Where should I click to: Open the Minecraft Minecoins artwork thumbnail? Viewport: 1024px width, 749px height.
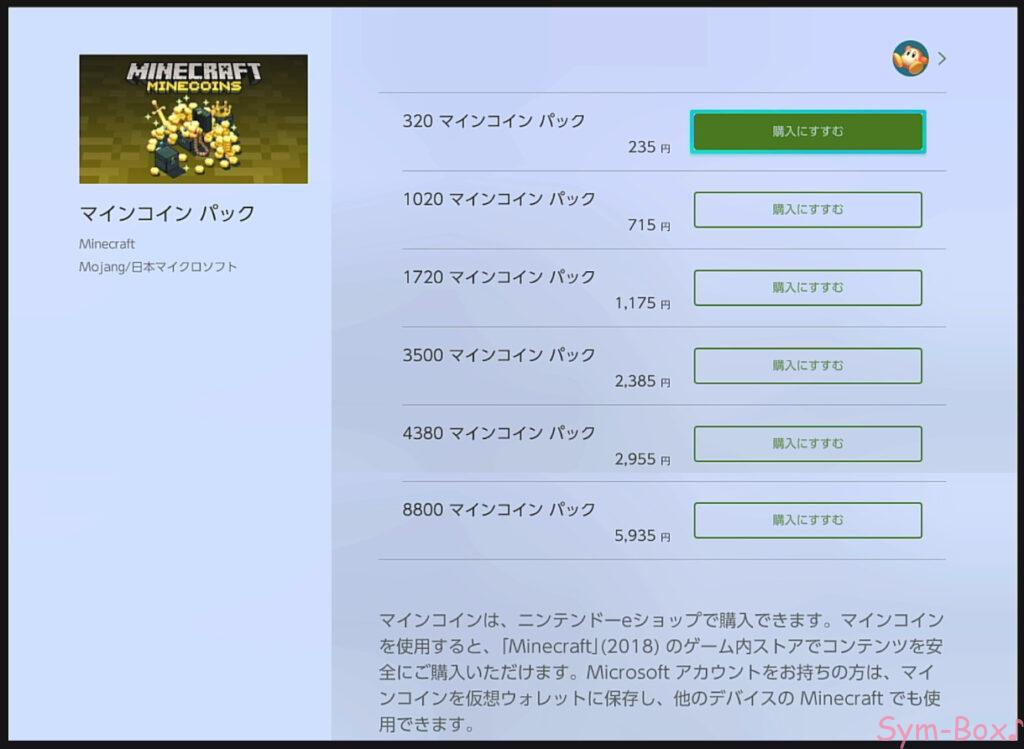tap(193, 119)
